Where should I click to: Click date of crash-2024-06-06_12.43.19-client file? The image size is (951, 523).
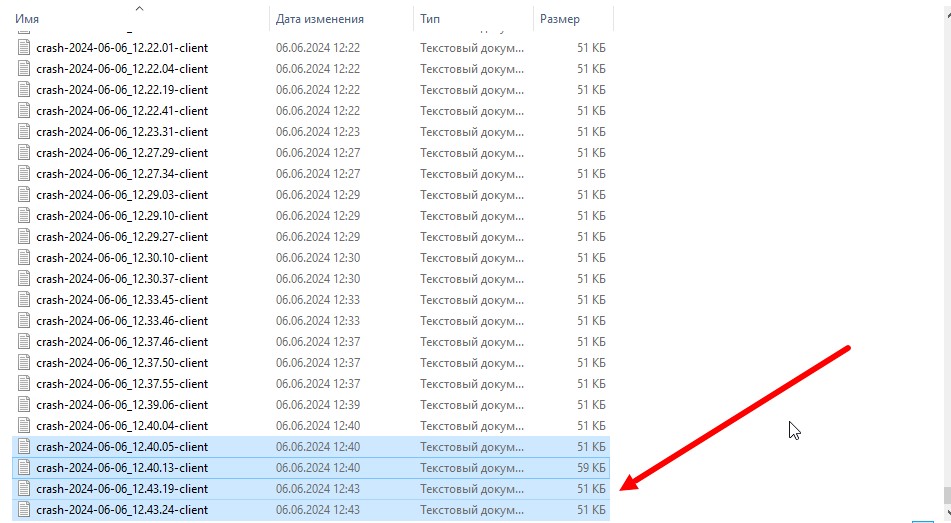tap(318, 489)
